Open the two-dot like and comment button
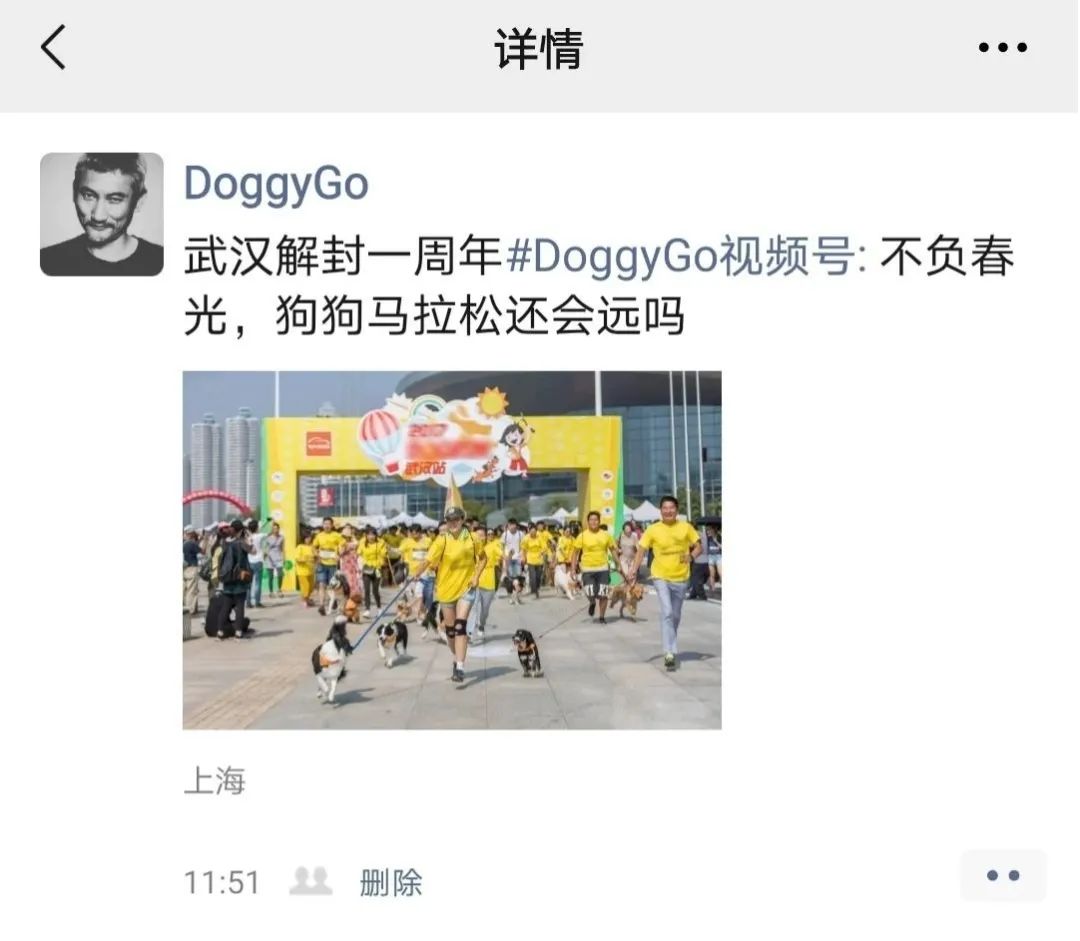Image resolution: width=1080 pixels, height=941 pixels. pos(1003,876)
